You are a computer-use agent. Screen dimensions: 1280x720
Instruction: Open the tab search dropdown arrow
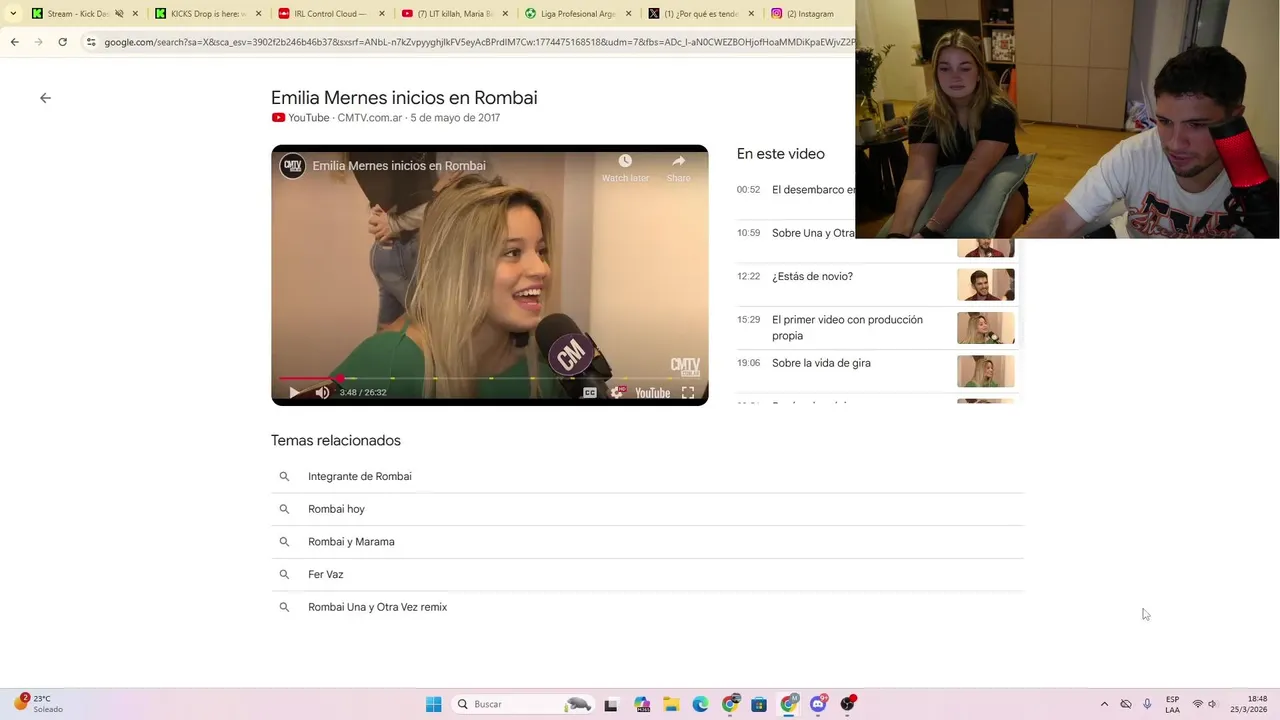[x=13, y=14]
